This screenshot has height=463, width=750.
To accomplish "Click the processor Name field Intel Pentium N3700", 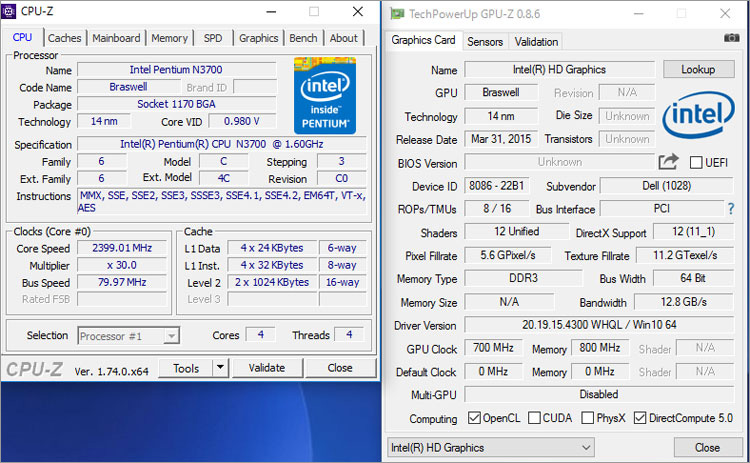I will [176, 70].
